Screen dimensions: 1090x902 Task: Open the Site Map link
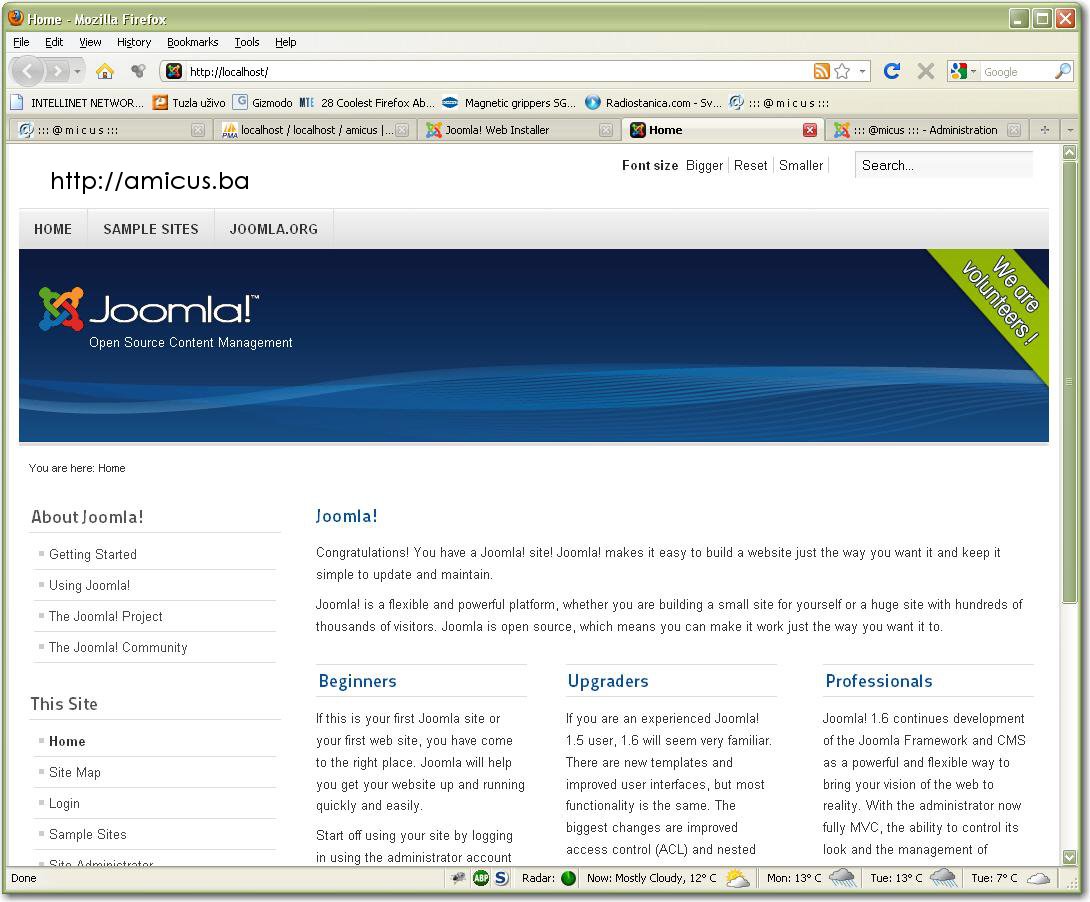74,772
